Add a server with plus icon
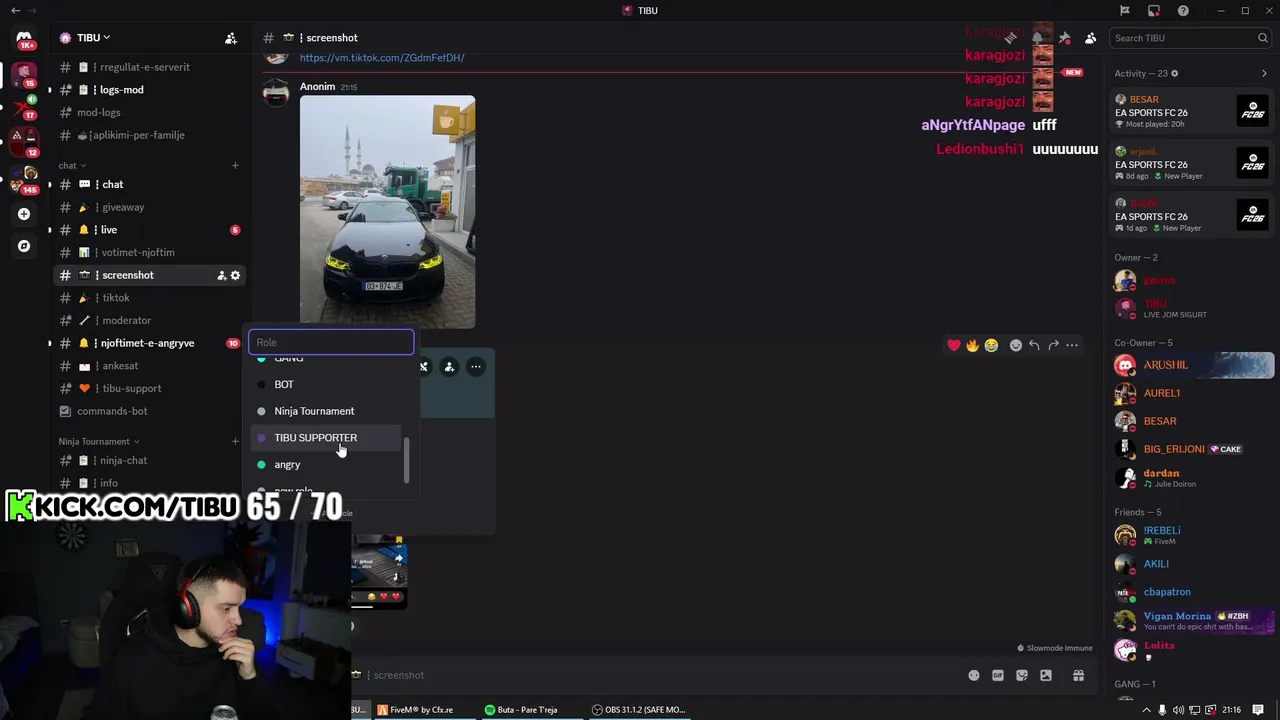 [x=24, y=214]
